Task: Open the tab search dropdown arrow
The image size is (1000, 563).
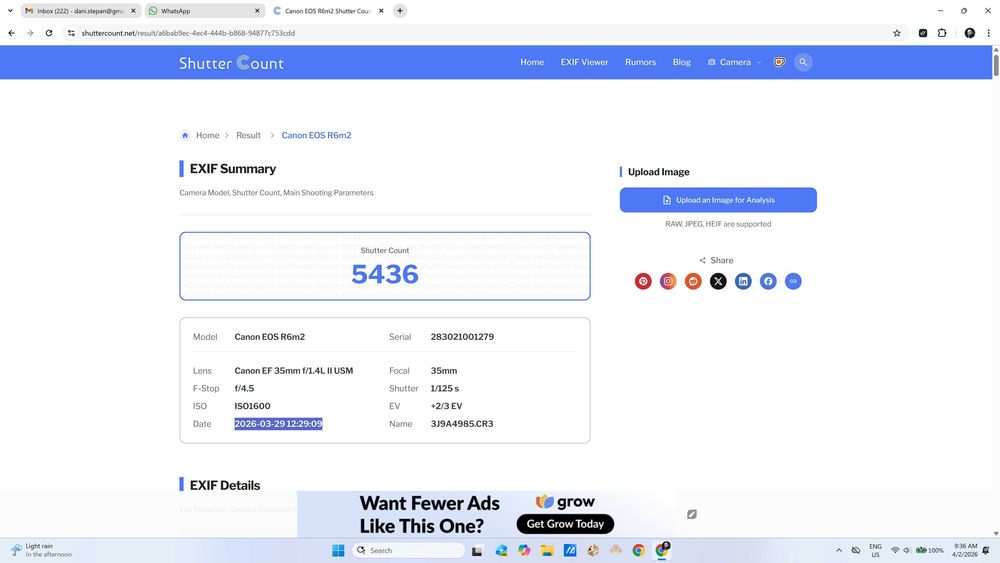Action: [10, 11]
